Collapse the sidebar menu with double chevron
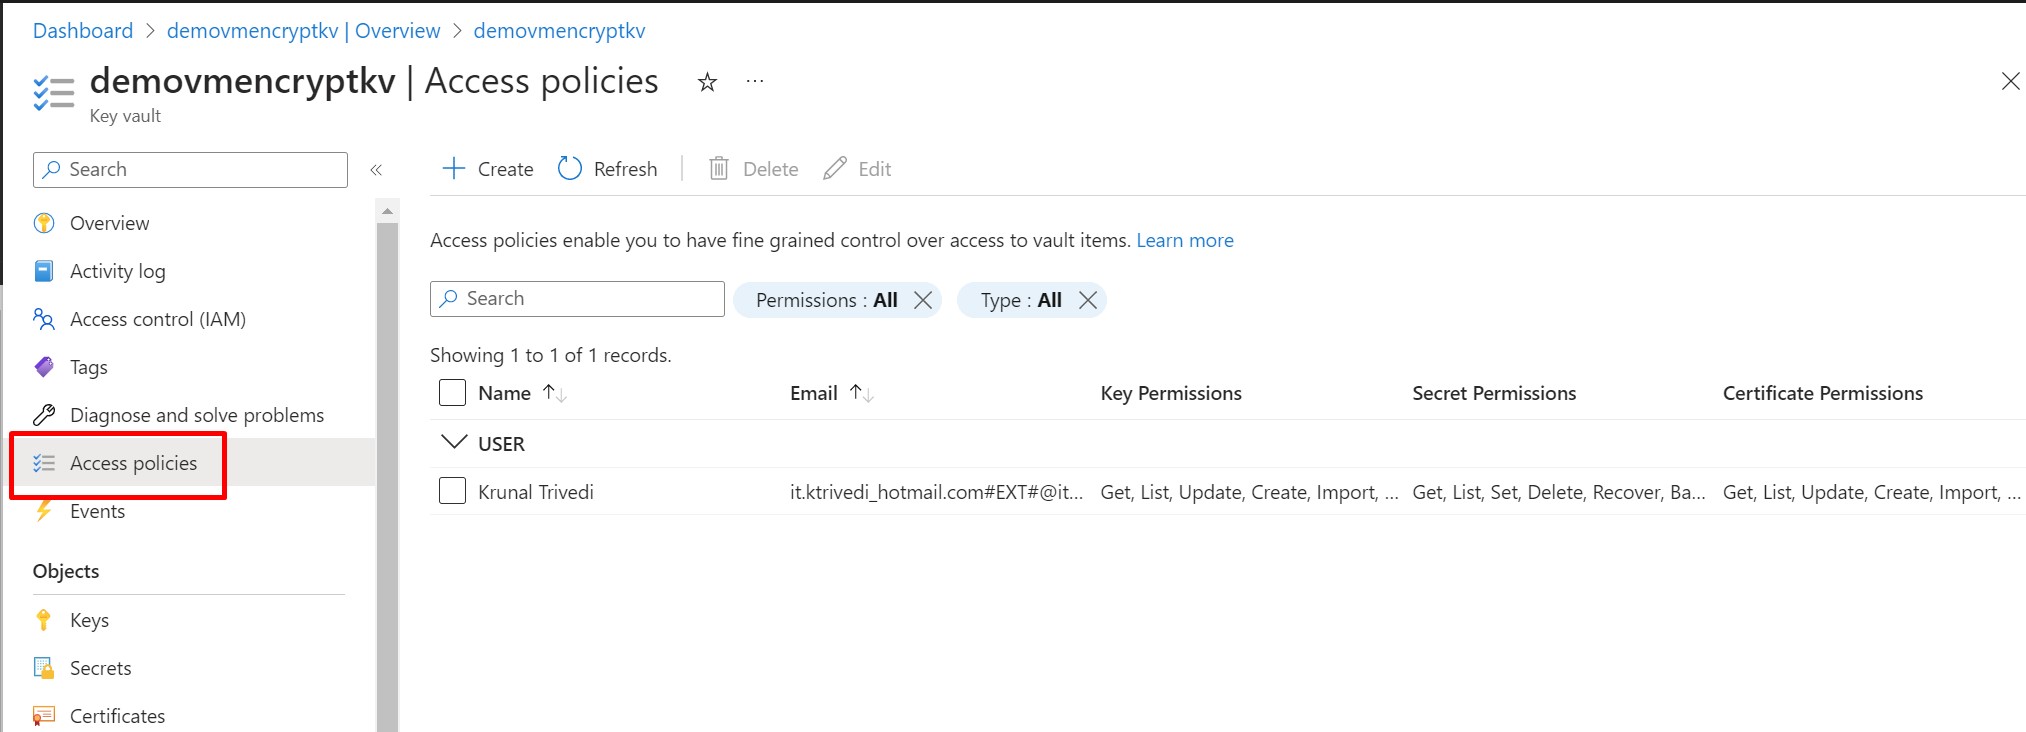The image size is (2026, 732). [376, 170]
